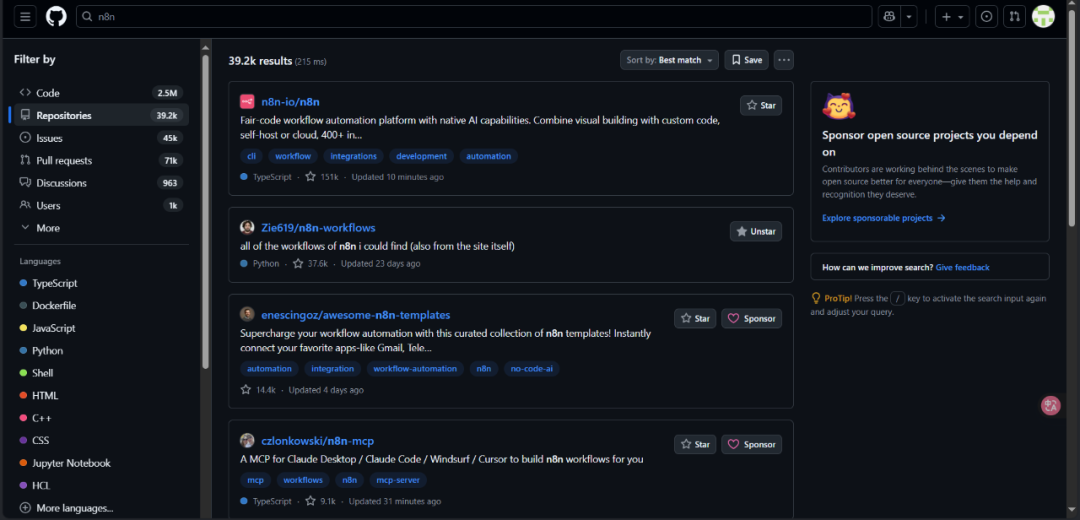Sponsor enescingoz via heart button
The width and height of the screenshot is (1080, 520).
(751, 318)
